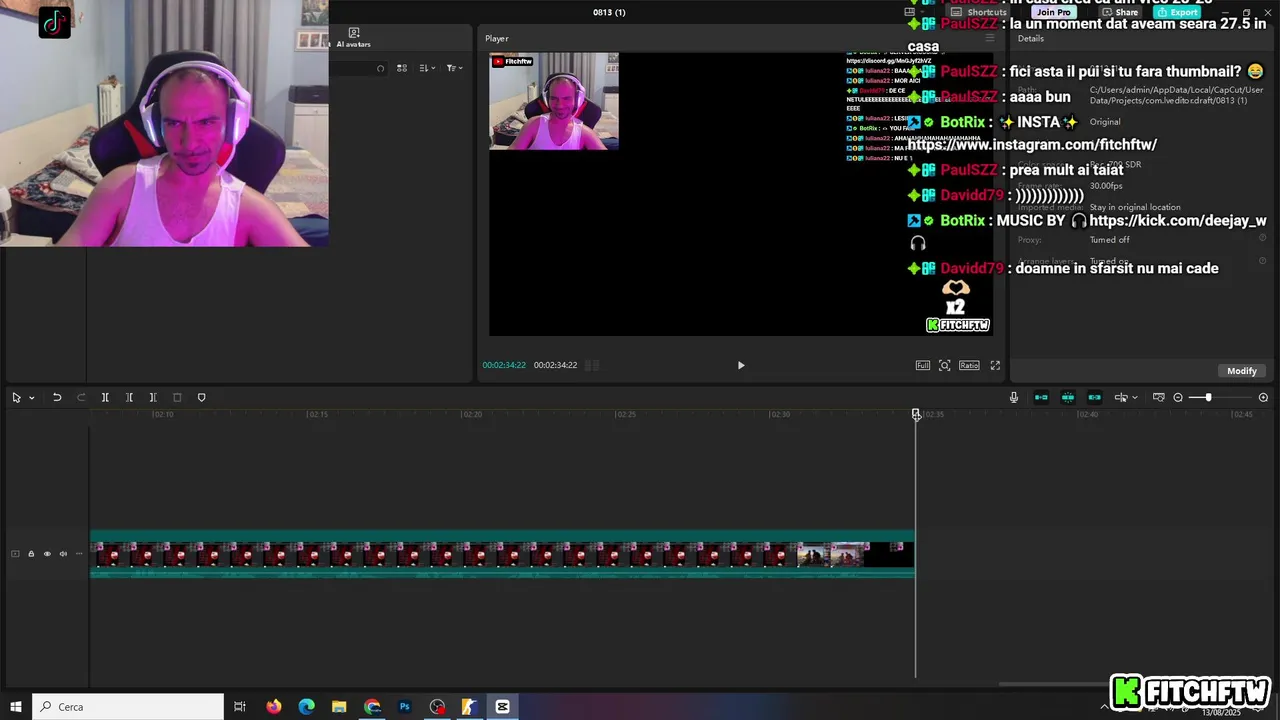
Task: Adjust the timeline zoom slider
Action: tap(1208, 398)
